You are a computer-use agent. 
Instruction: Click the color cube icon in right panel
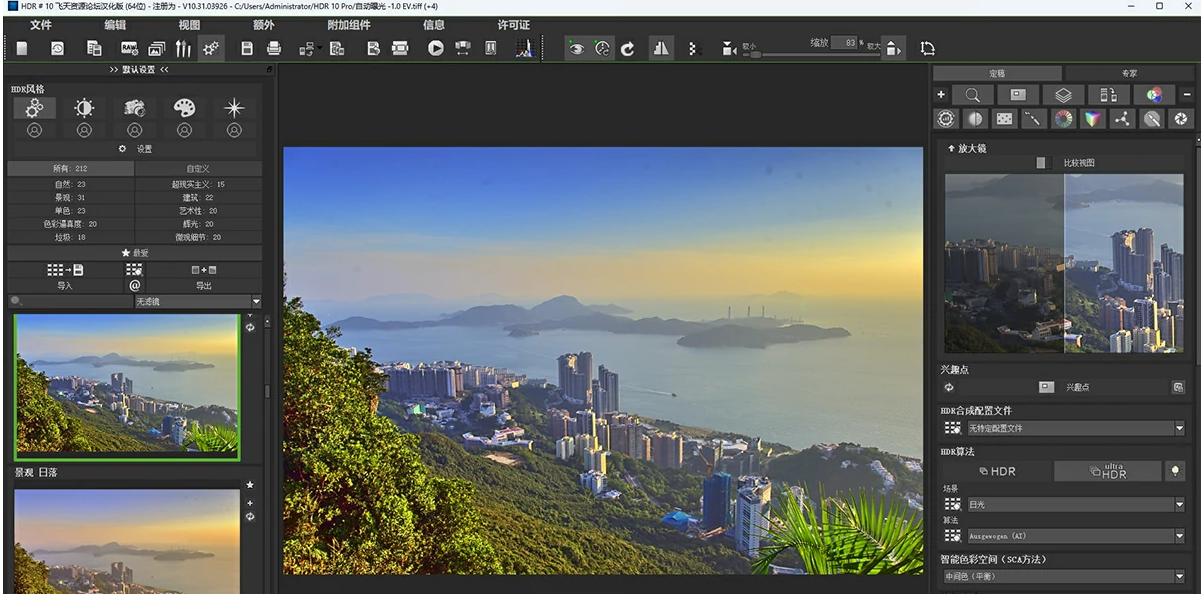pos(1093,119)
